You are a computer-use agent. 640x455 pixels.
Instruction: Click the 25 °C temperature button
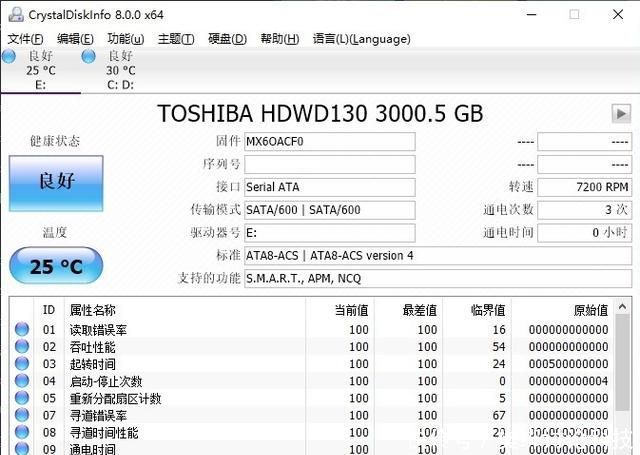[x=56, y=266]
